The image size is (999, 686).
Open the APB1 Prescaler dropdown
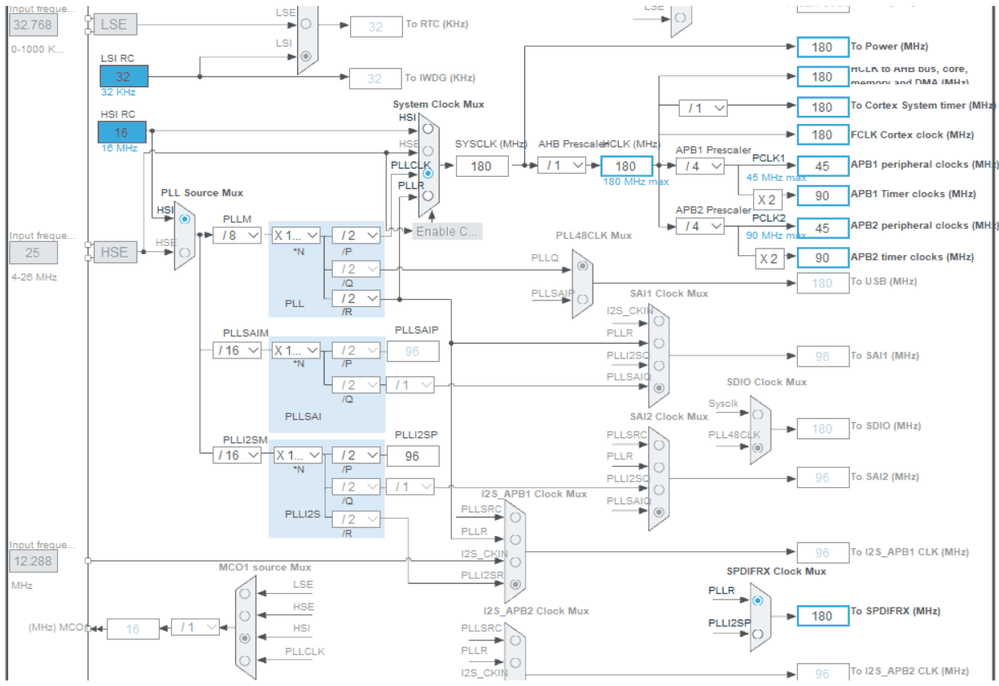tap(700, 166)
